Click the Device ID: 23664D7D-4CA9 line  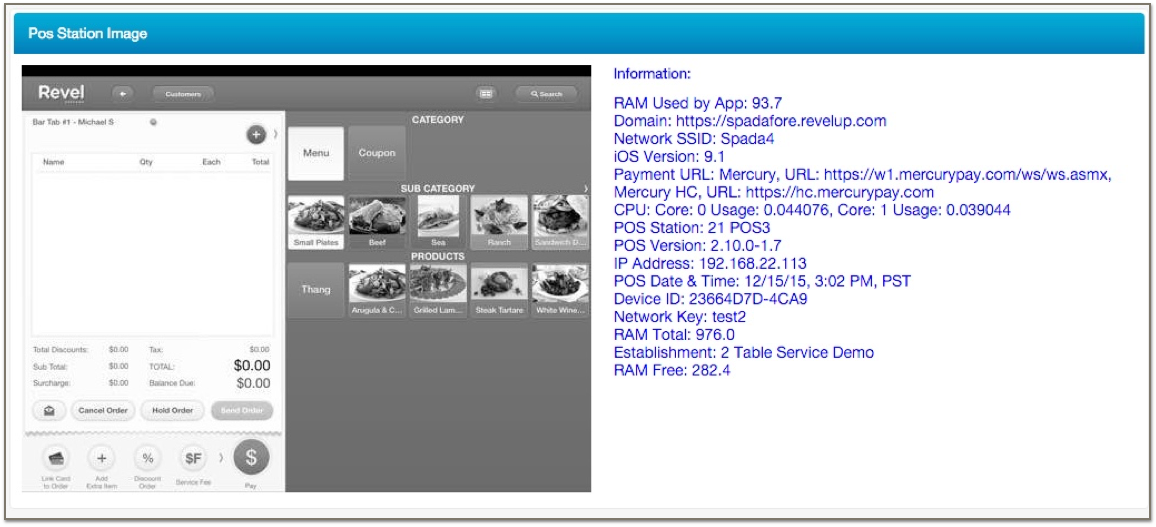coord(710,299)
